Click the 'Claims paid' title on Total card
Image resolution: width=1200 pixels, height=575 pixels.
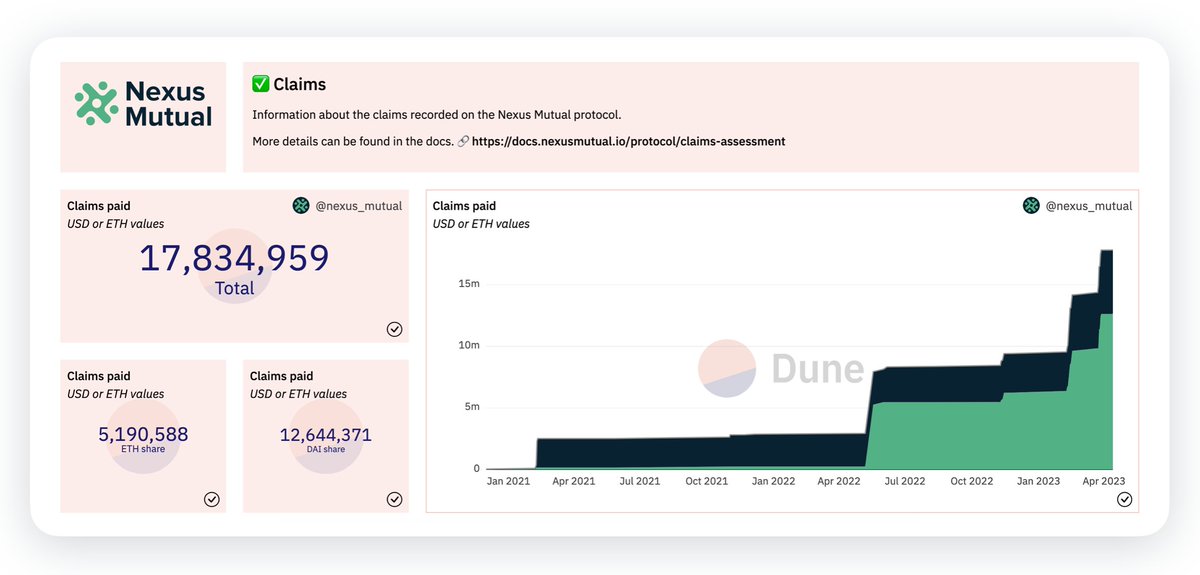(x=99, y=206)
